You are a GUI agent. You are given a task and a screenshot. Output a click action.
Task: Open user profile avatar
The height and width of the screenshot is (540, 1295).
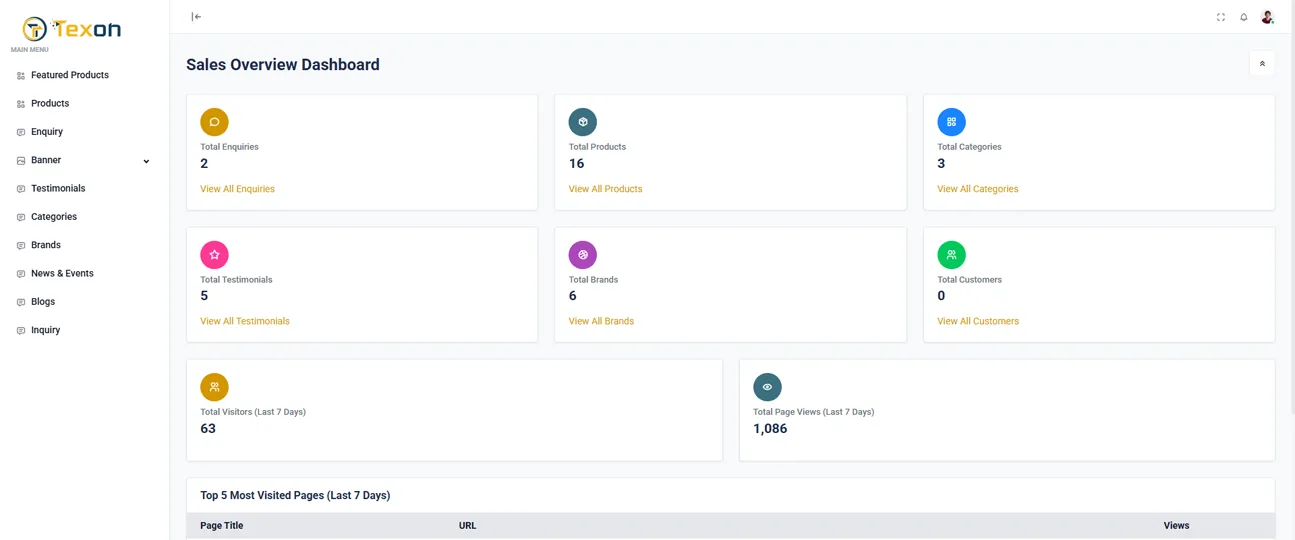click(1267, 17)
